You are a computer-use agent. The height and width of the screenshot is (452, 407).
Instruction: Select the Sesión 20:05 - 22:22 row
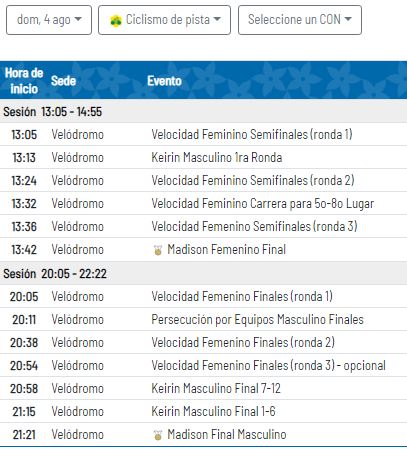(x=203, y=273)
